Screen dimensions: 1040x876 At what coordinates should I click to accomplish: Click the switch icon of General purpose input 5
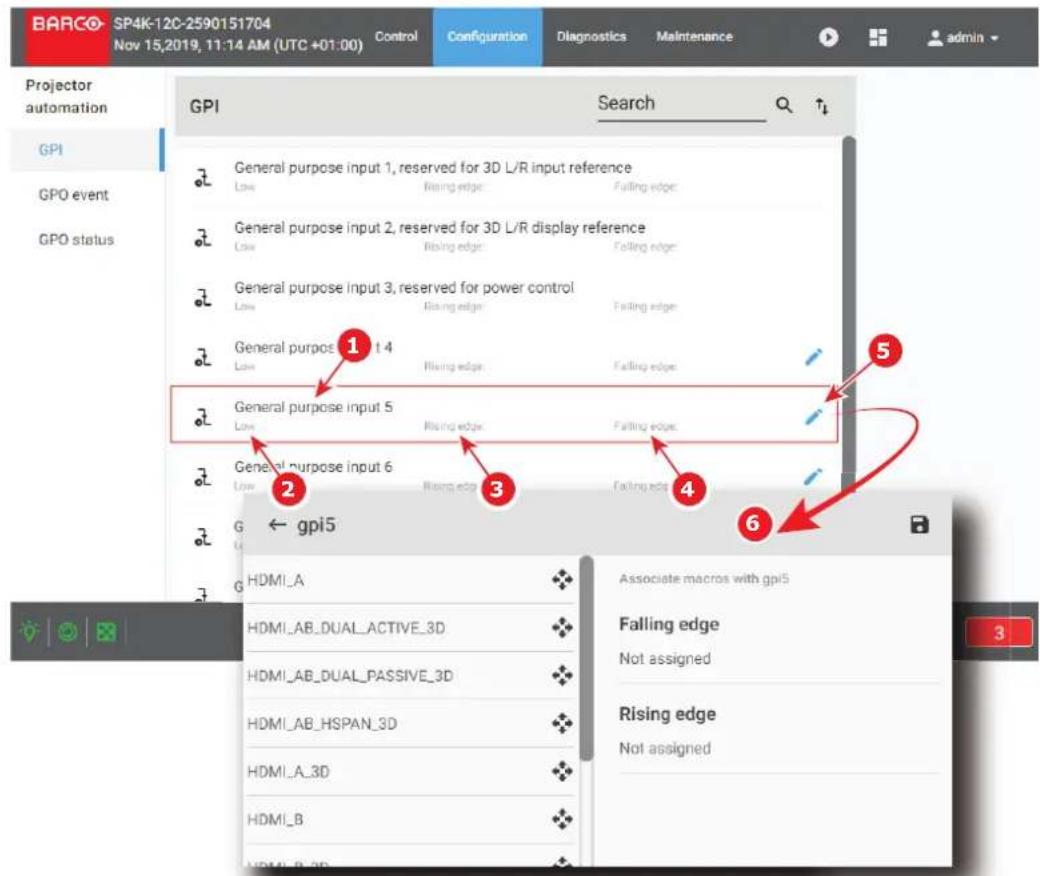(203, 416)
